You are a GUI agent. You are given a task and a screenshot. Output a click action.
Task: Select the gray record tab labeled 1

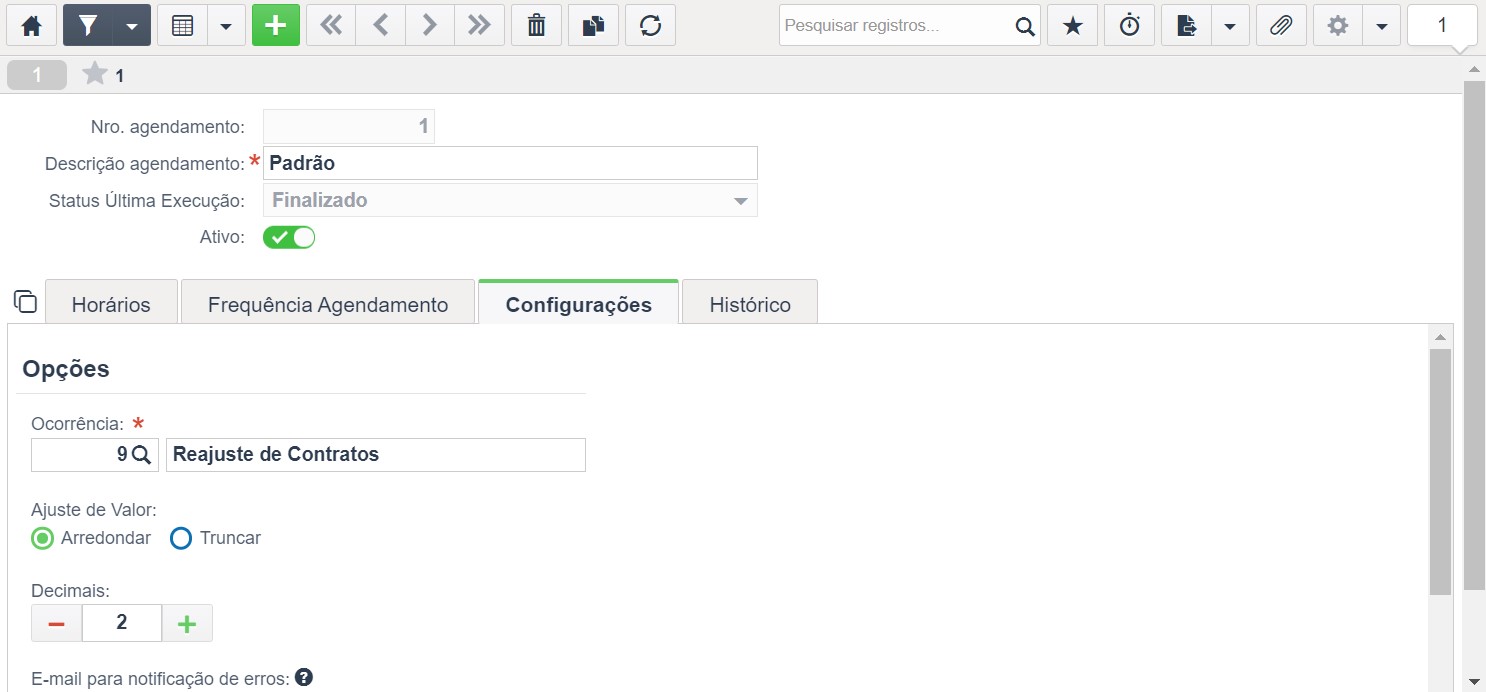[x=37, y=75]
